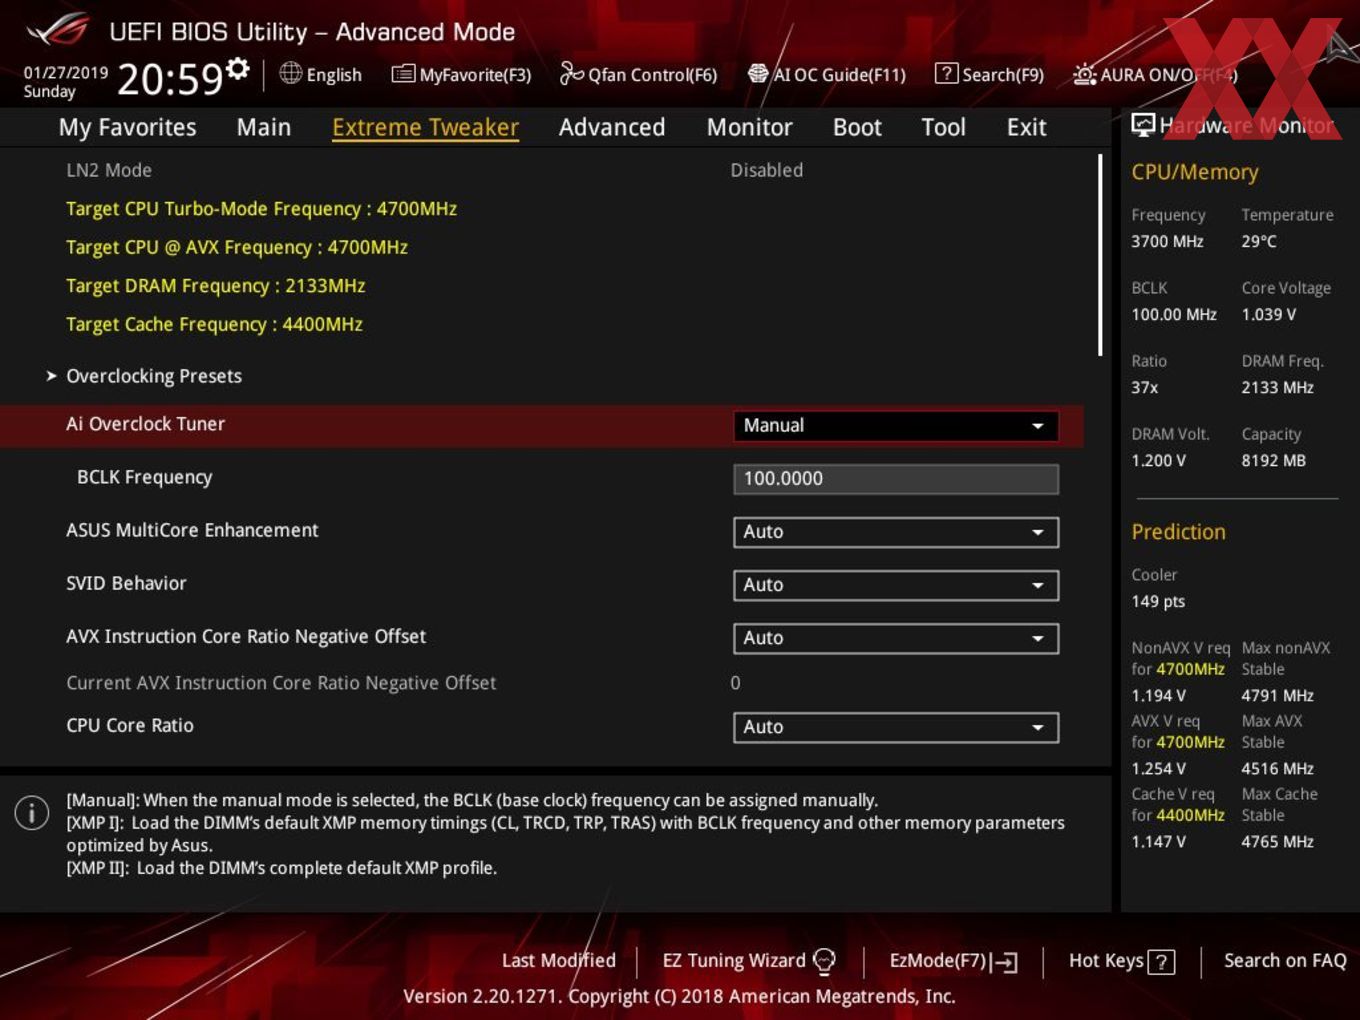Go to the Advanced tab

612,127
